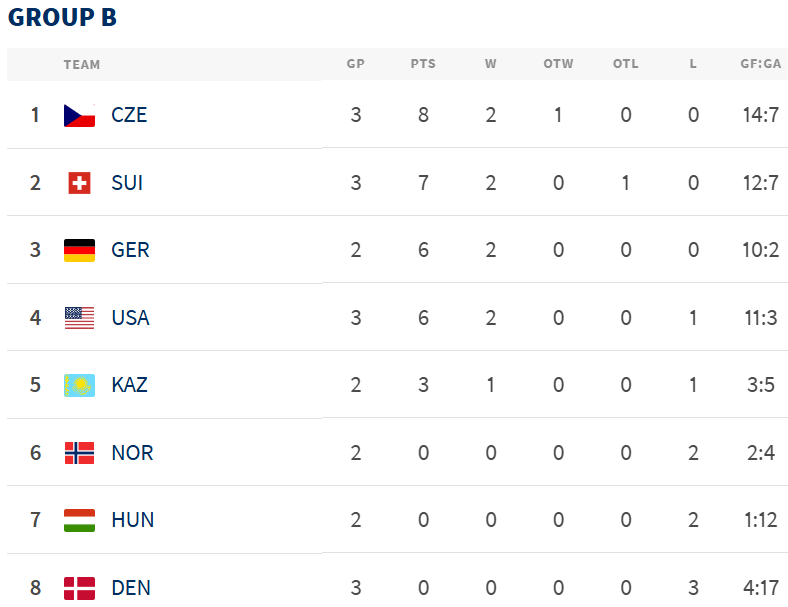
Task: Select the HUN team name
Action: tap(133, 520)
